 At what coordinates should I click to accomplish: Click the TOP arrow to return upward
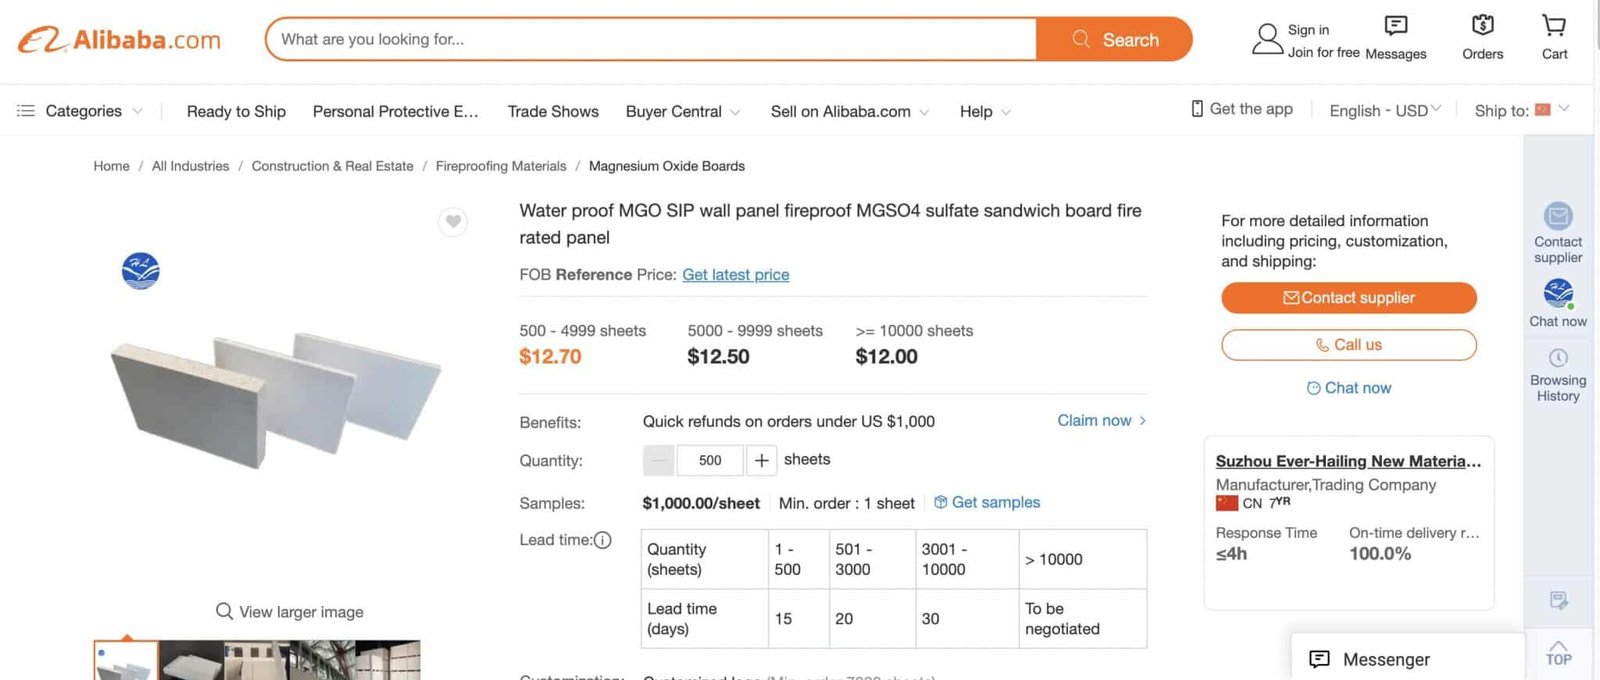click(1558, 653)
